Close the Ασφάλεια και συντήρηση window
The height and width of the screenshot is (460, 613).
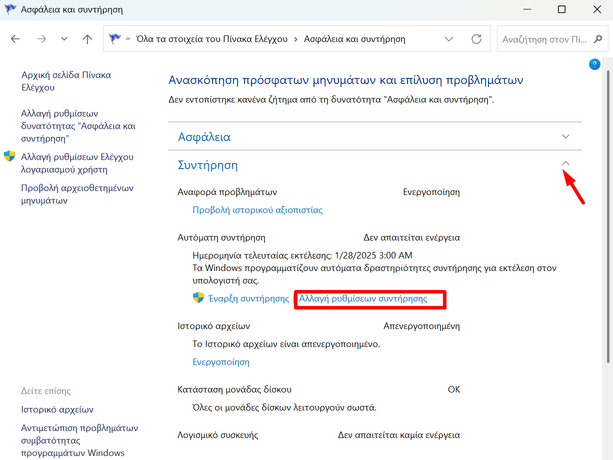click(597, 9)
